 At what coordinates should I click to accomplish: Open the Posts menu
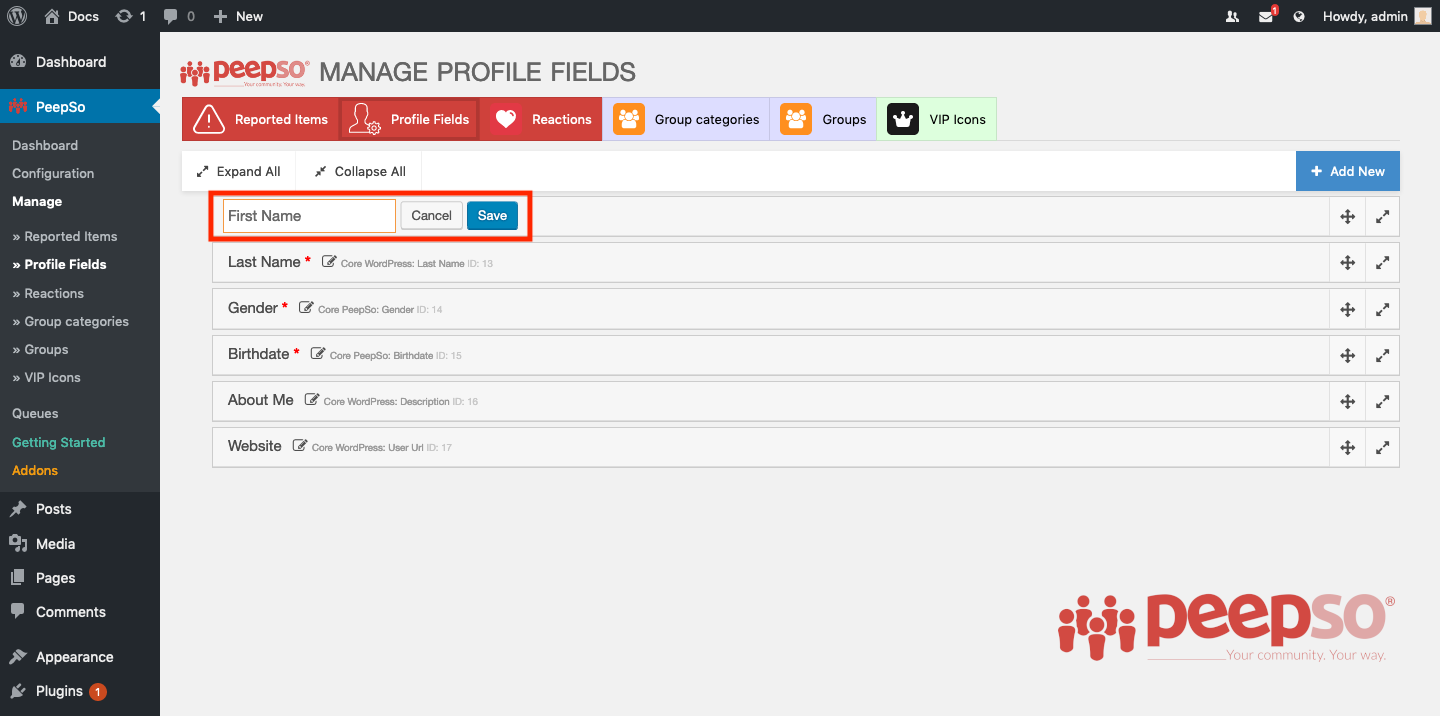point(80,509)
